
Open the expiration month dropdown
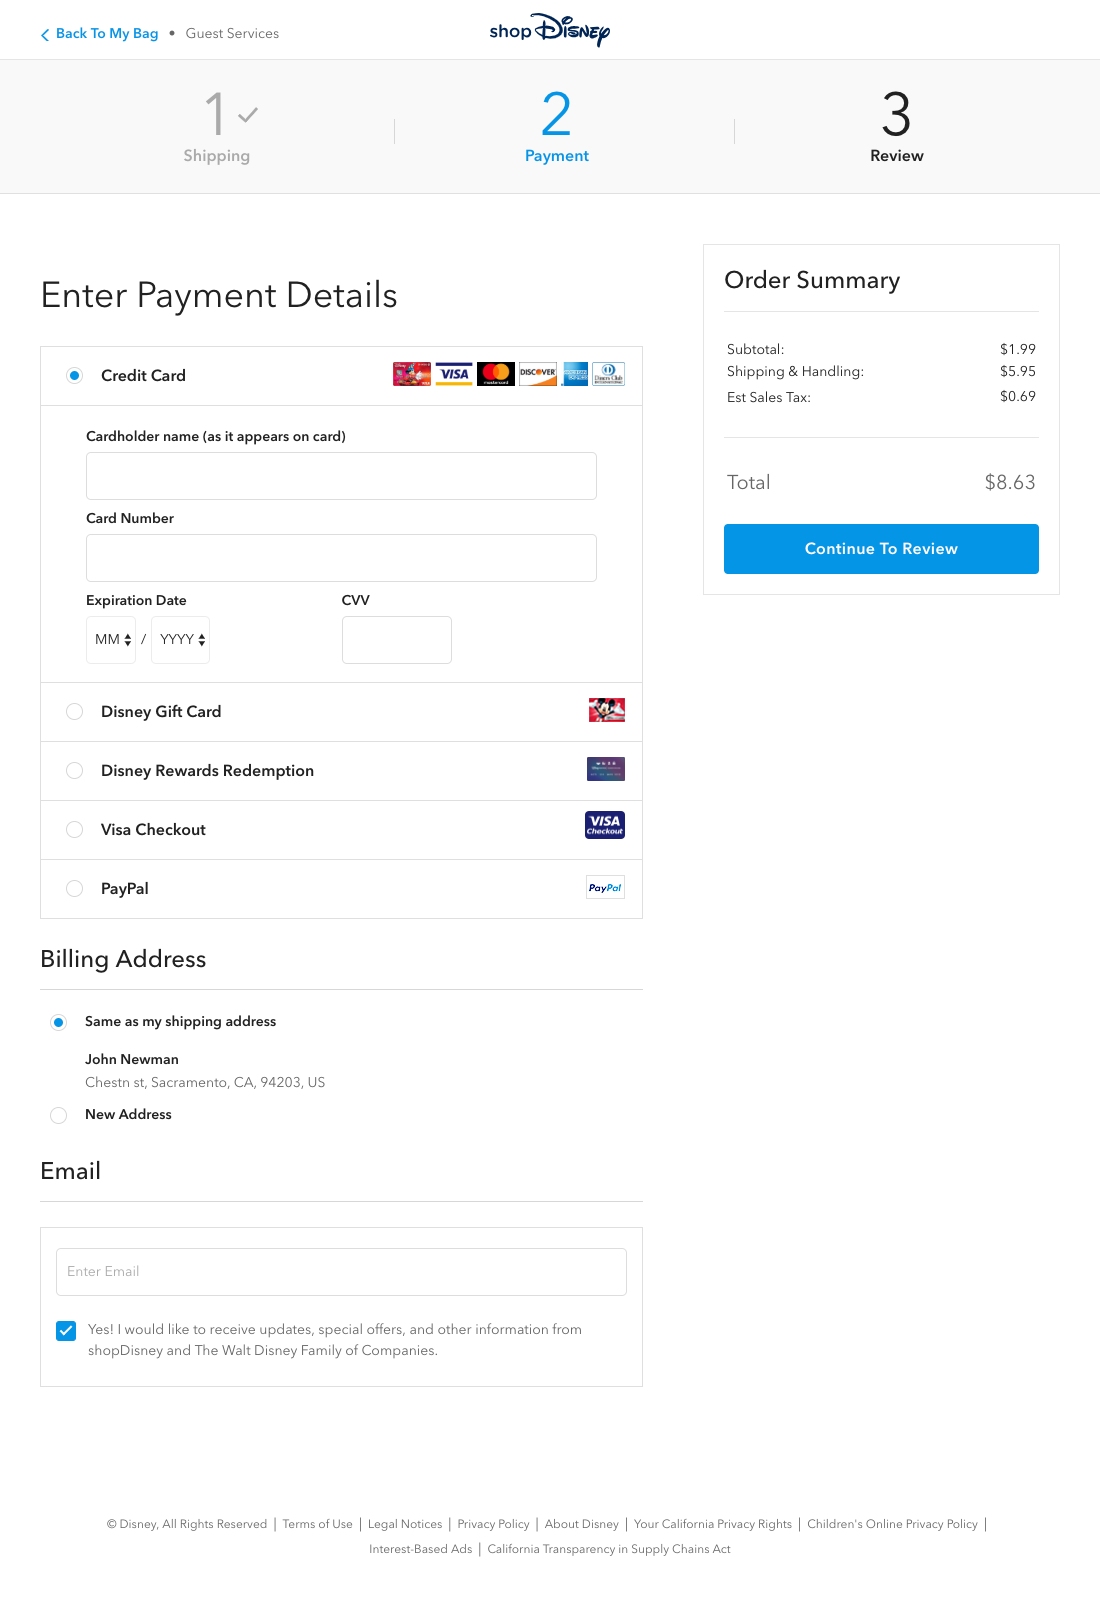coord(111,639)
